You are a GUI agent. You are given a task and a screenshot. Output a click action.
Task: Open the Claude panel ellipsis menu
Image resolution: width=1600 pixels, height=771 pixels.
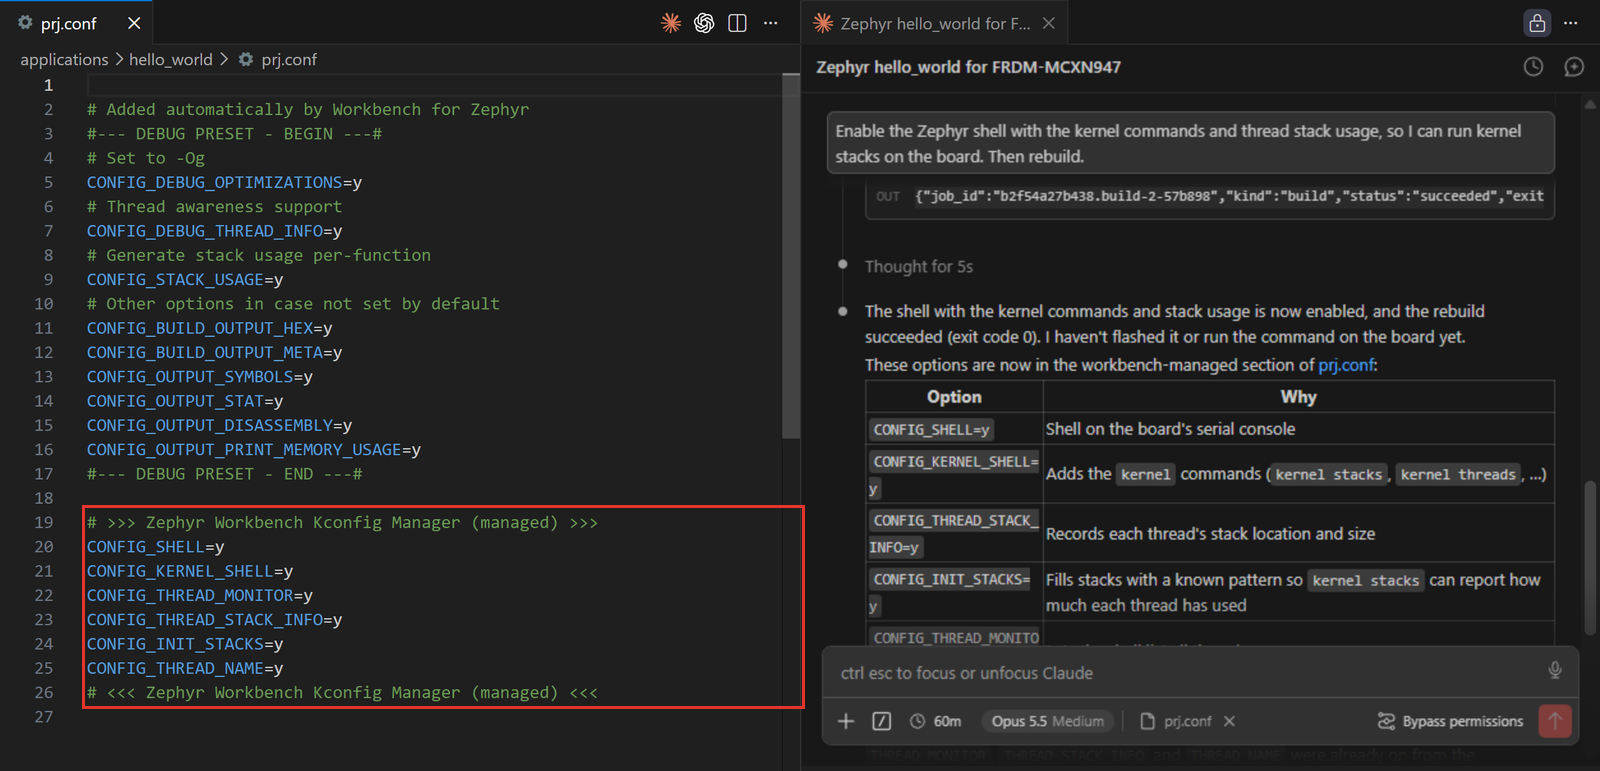1571,23
